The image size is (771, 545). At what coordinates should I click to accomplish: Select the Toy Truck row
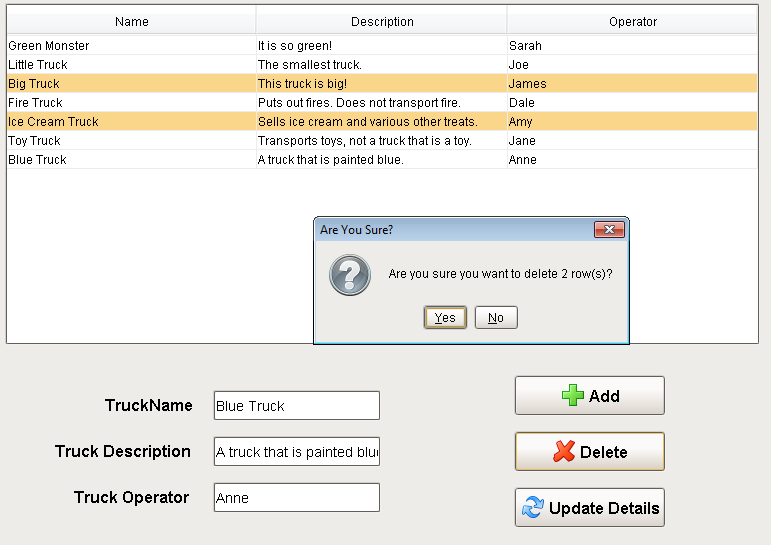tap(382, 141)
